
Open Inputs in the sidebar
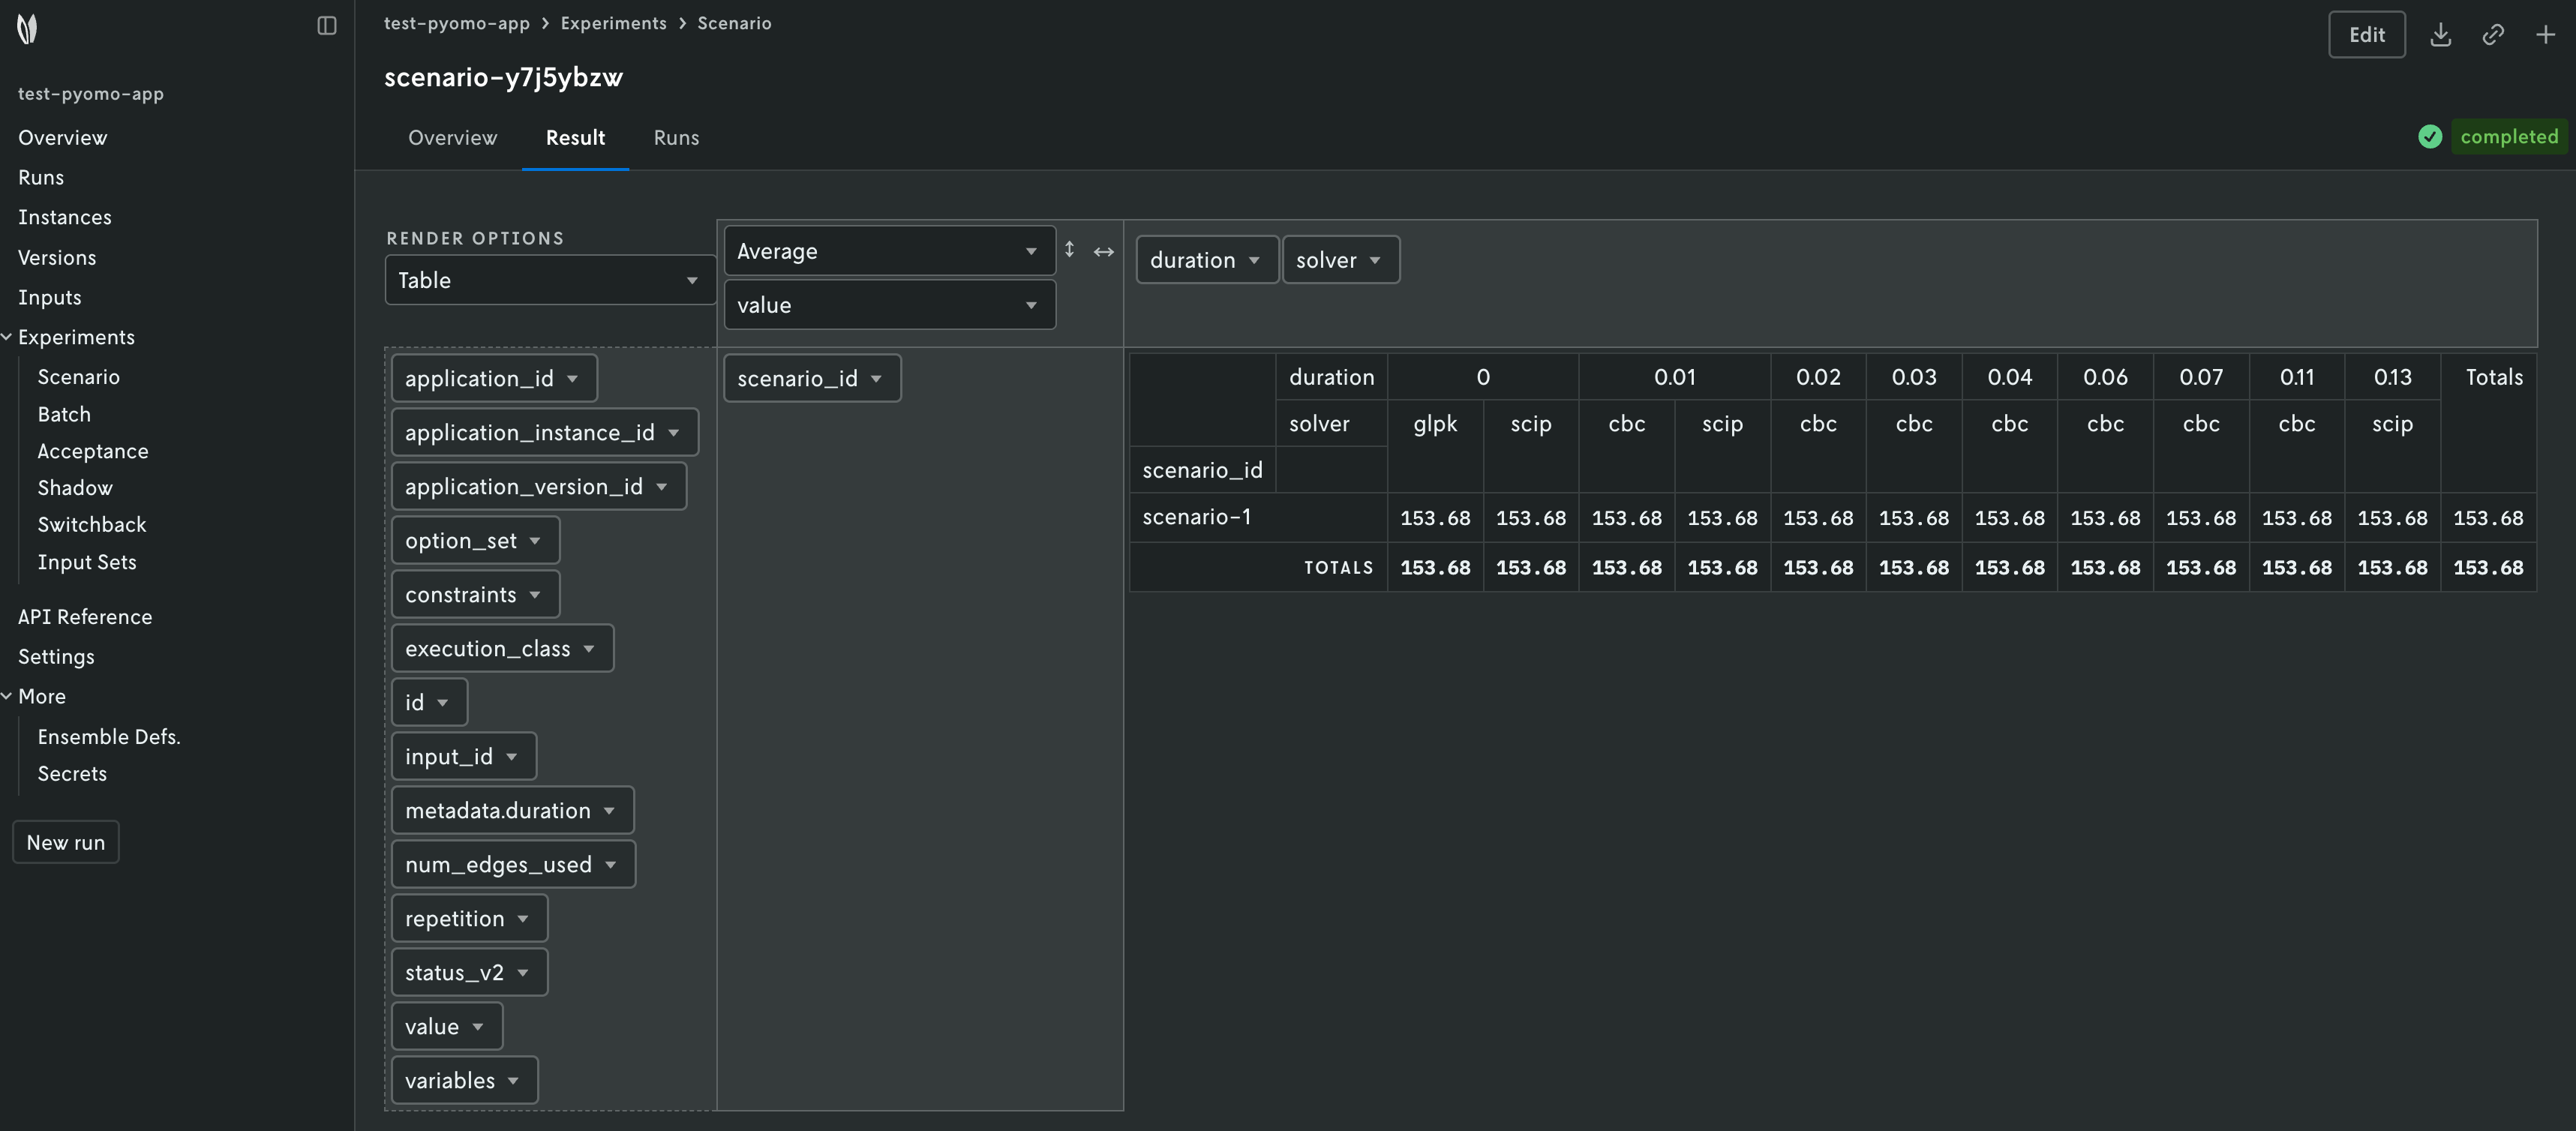(50, 298)
